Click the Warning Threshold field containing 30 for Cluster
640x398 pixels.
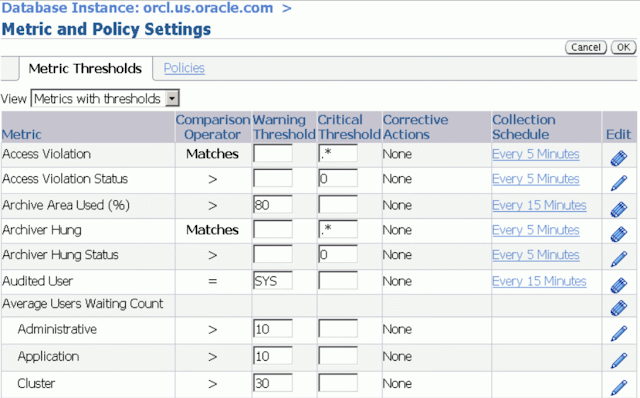273,383
